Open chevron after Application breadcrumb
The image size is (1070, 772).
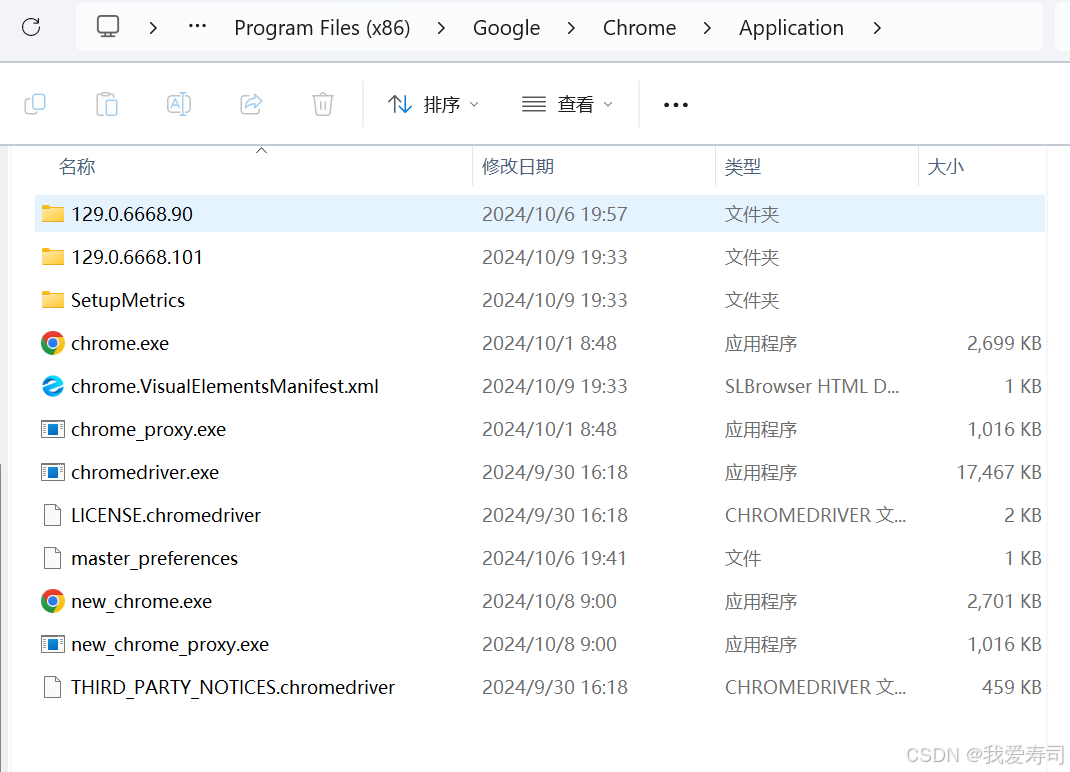[x=878, y=28]
